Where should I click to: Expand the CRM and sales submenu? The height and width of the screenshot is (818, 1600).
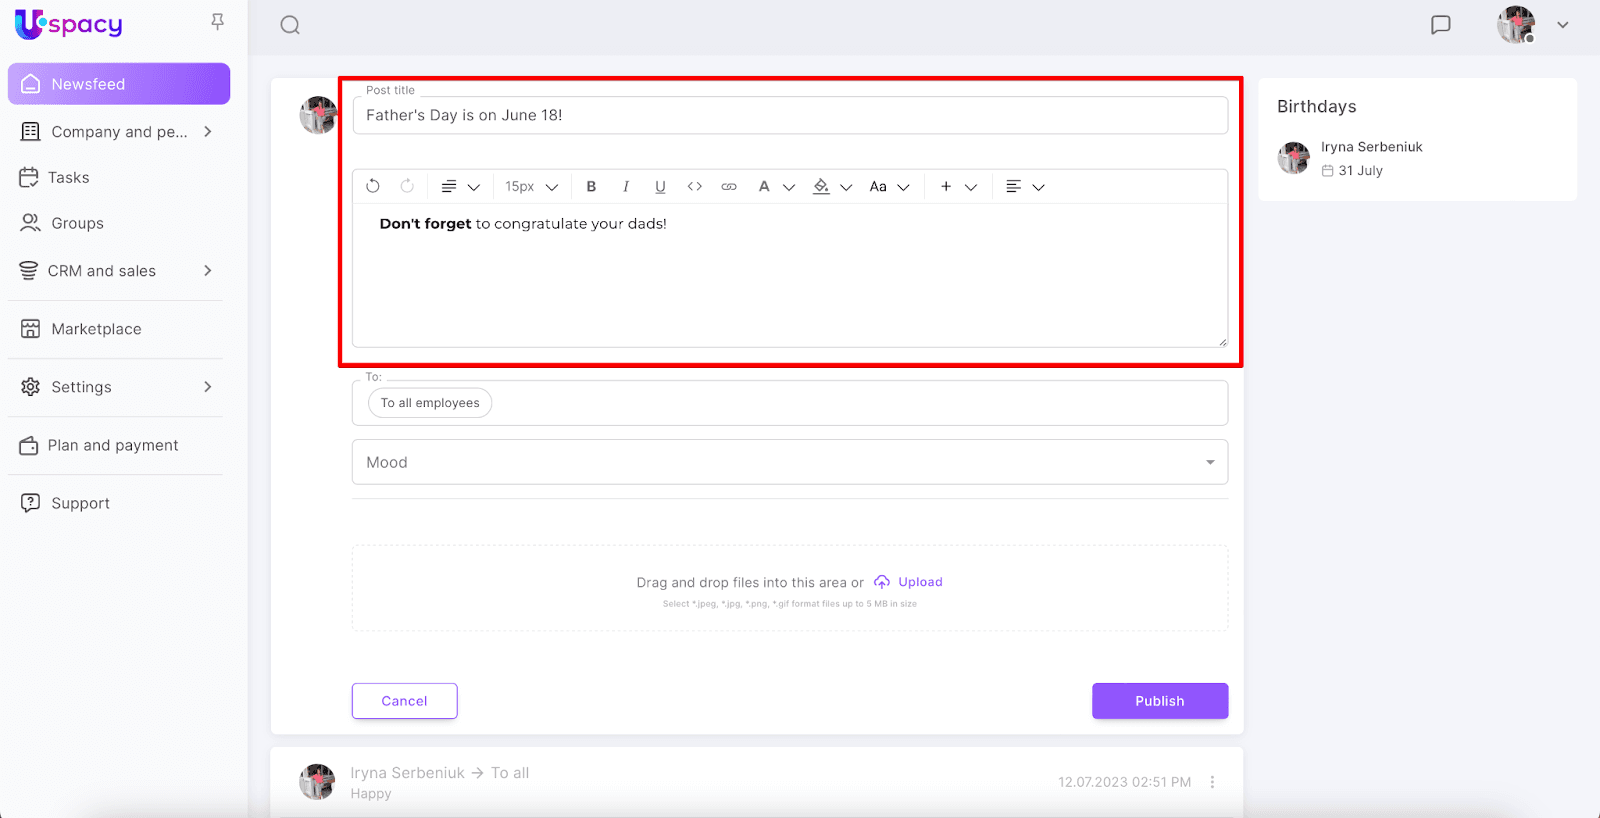[207, 271]
